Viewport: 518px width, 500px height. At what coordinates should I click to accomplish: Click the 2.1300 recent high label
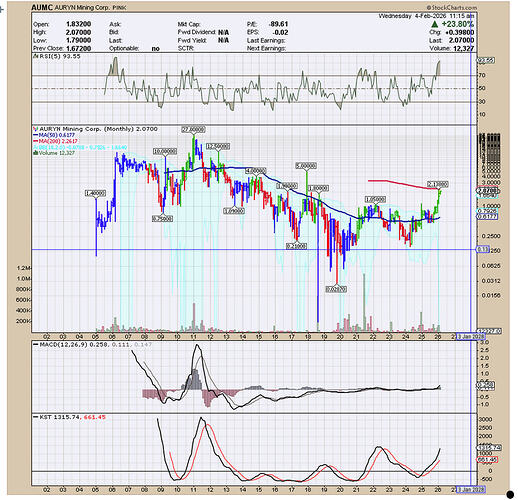pos(438,184)
